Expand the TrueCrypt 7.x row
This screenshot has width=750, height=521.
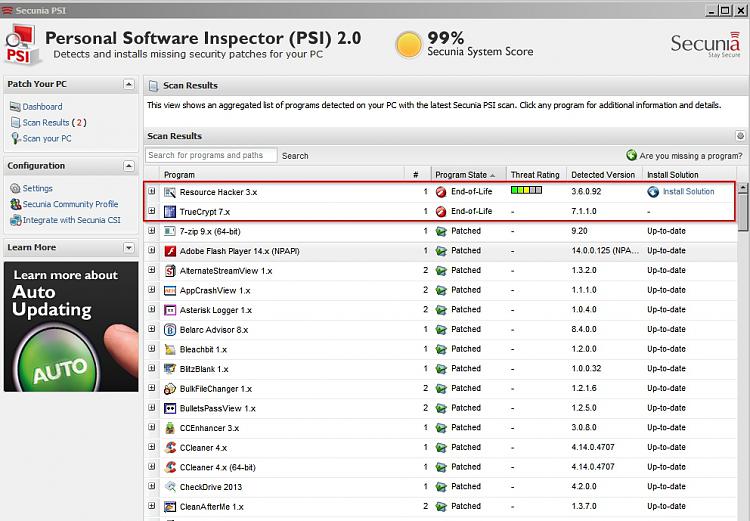[x=152, y=211]
